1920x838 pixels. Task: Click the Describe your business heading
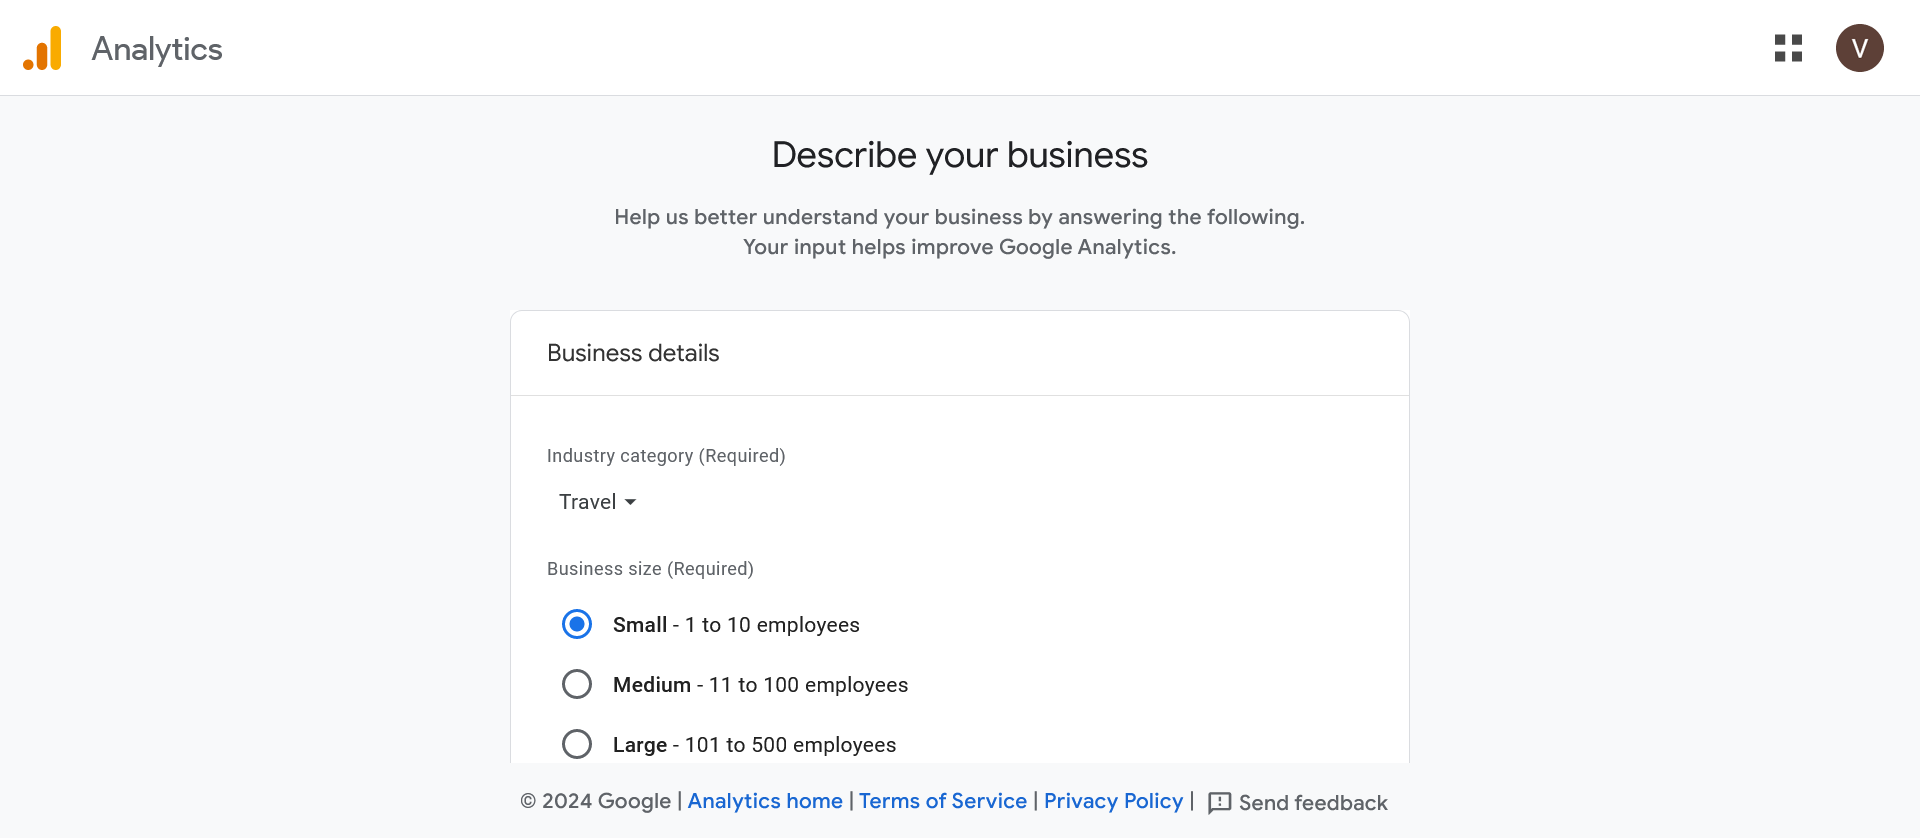959,155
